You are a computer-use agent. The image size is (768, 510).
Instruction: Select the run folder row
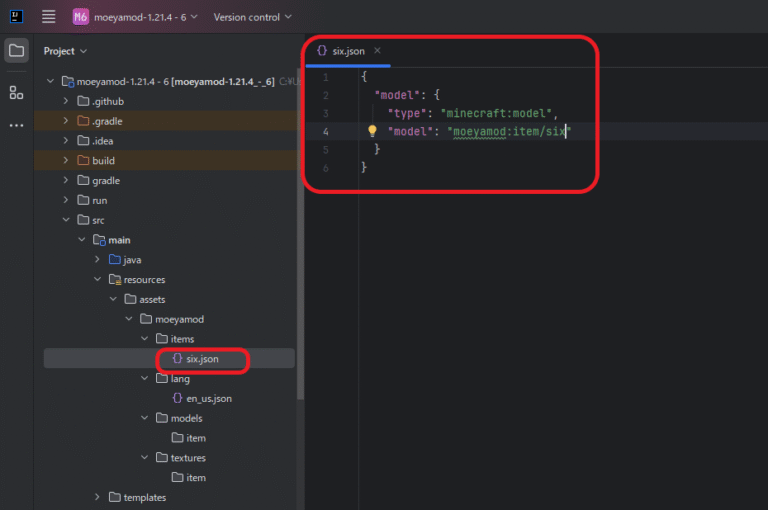[x=166, y=200]
